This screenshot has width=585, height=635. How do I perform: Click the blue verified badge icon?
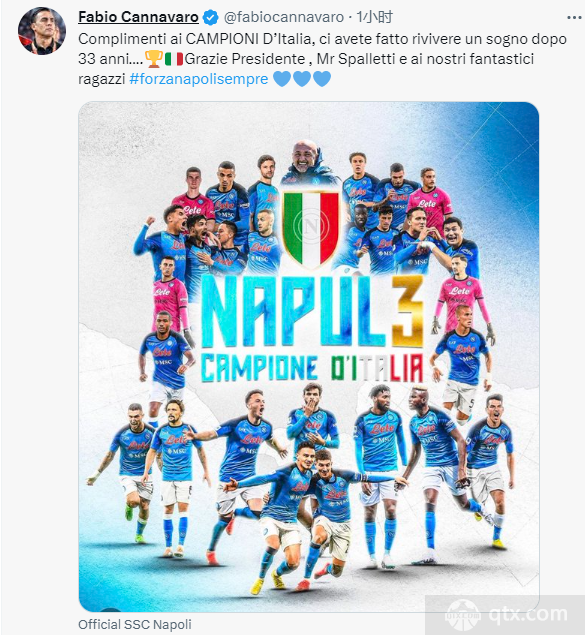coord(211,17)
